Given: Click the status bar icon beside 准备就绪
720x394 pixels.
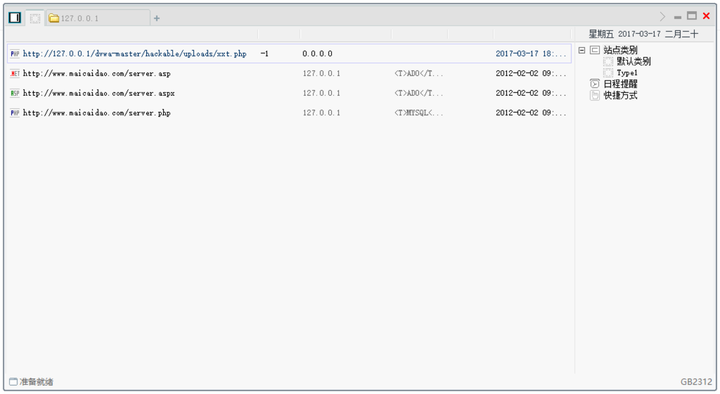Looking at the screenshot, I should 13,382.
